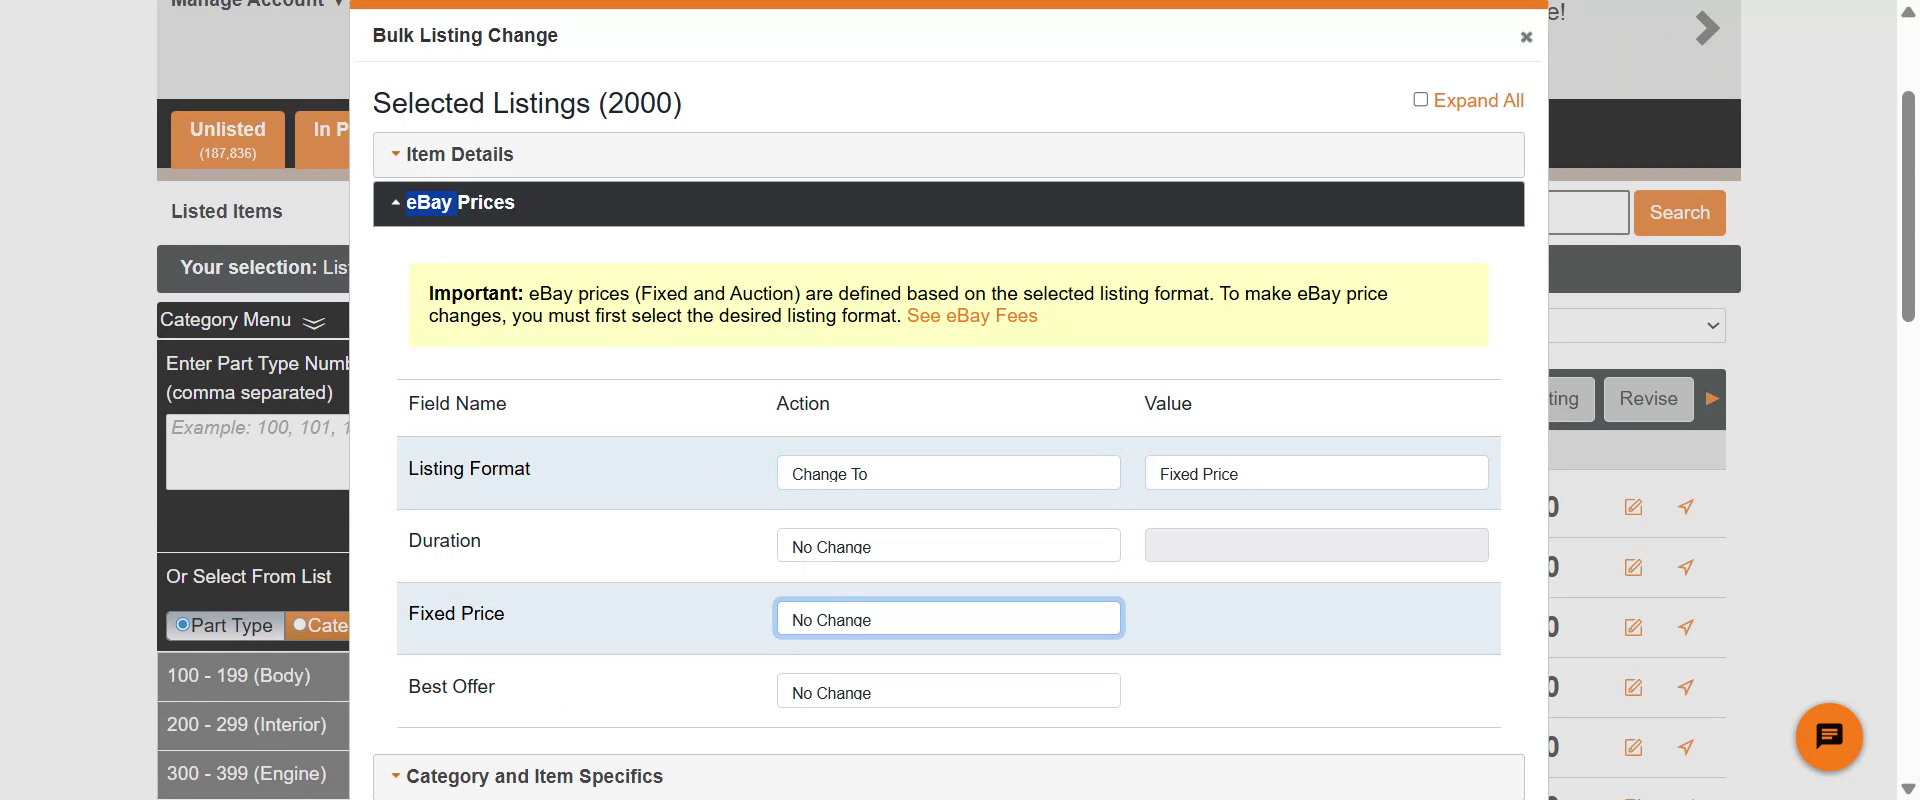Viewport: 1920px width, 800px height.
Task: Select the 100 - 199 (Body) category
Action: 253,676
